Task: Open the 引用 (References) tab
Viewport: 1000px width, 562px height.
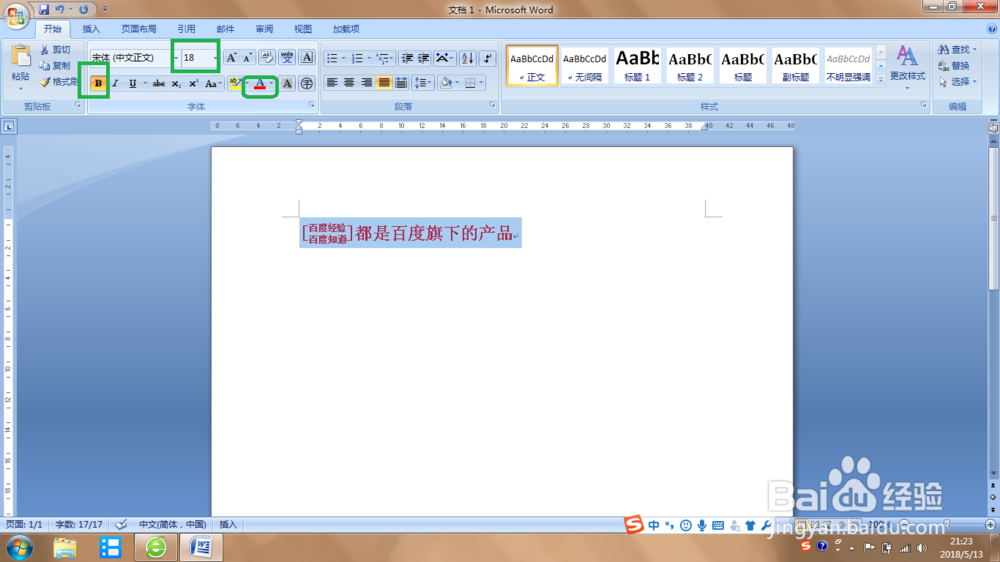Action: pos(186,29)
